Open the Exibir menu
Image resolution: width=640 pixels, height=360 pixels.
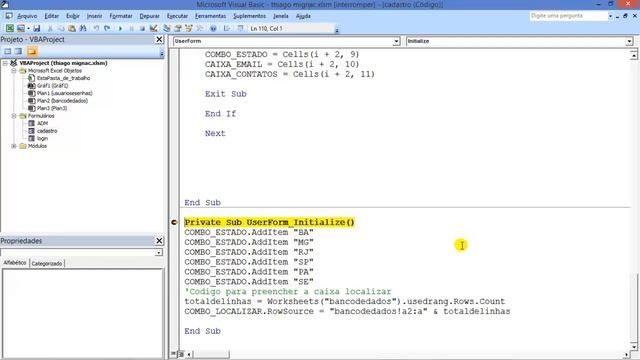pos(73,16)
